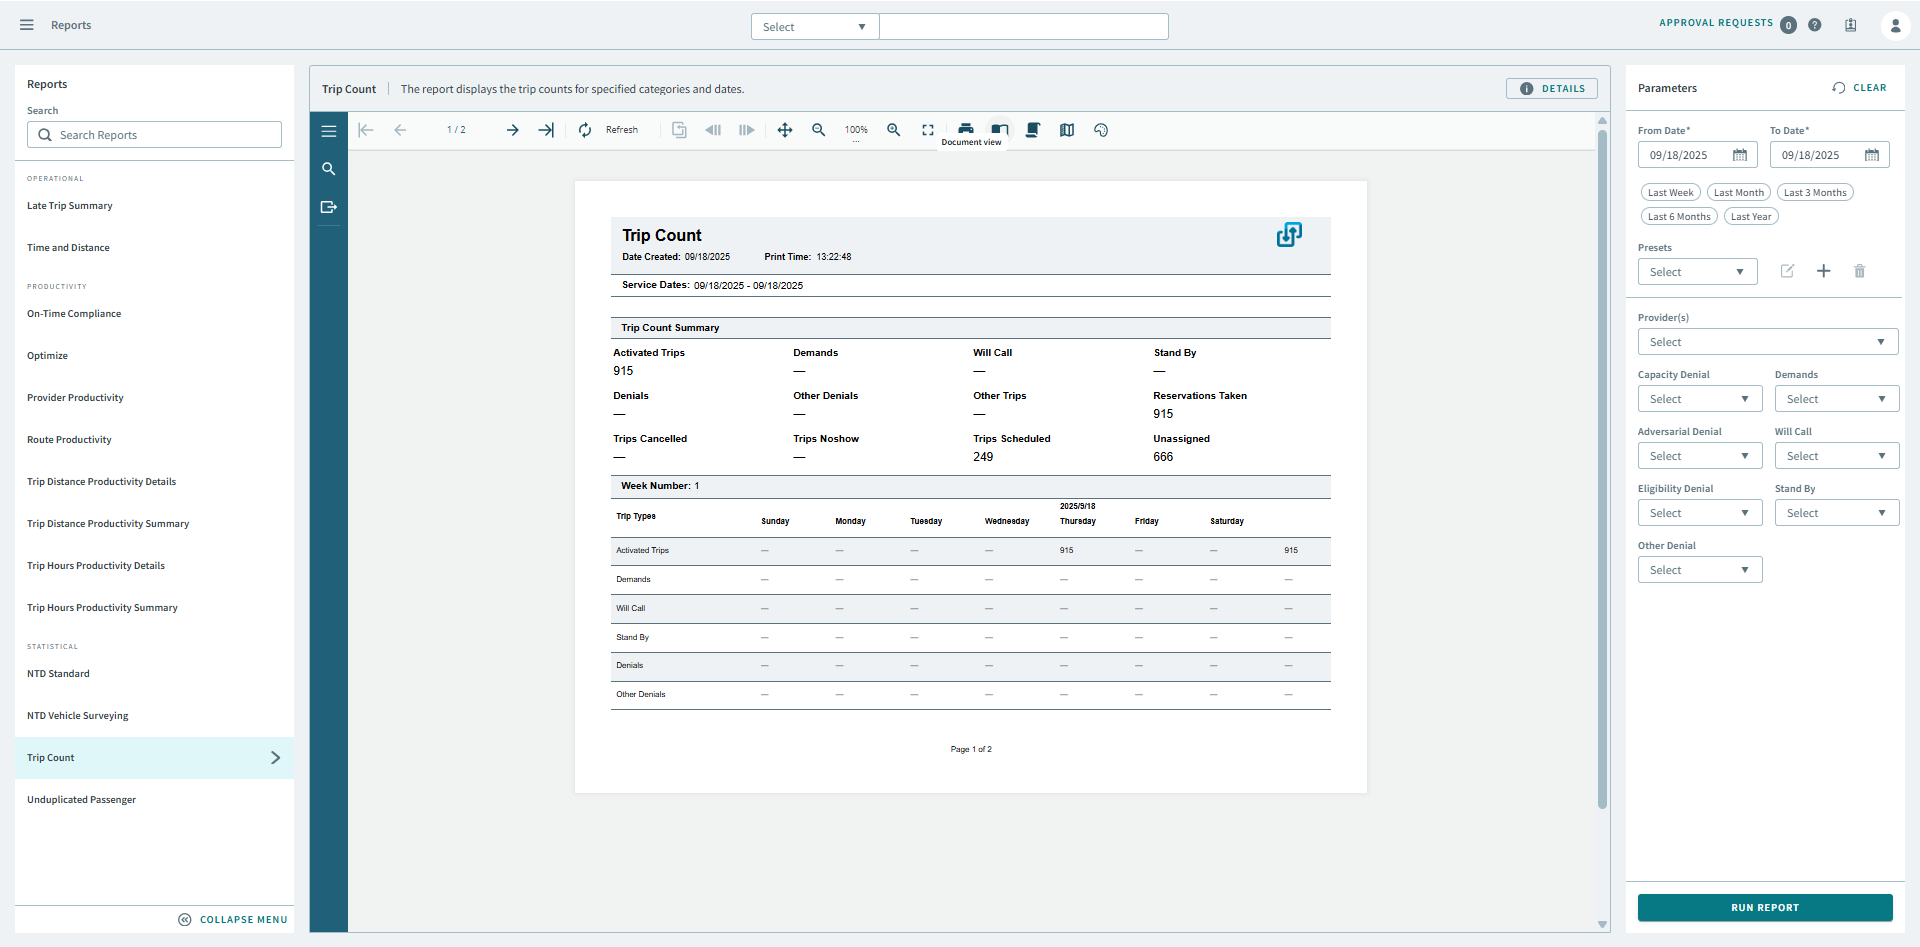Image resolution: width=1920 pixels, height=947 pixels.
Task: Click the Refresh report icon
Action: point(585,130)
